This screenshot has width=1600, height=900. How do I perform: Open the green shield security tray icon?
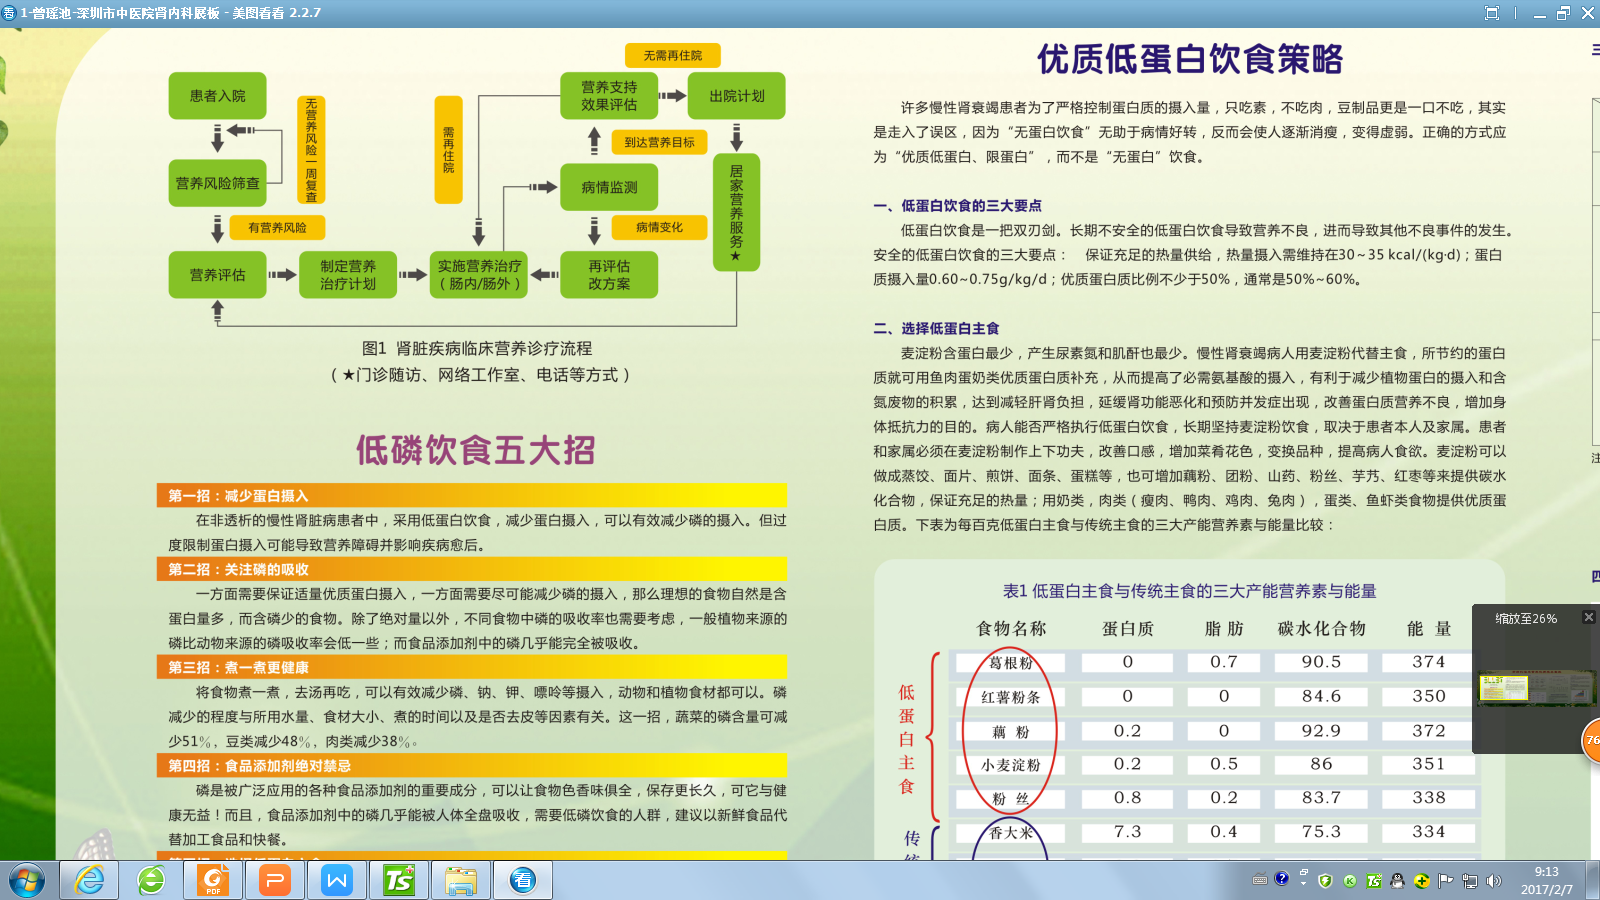[1326, 881]
